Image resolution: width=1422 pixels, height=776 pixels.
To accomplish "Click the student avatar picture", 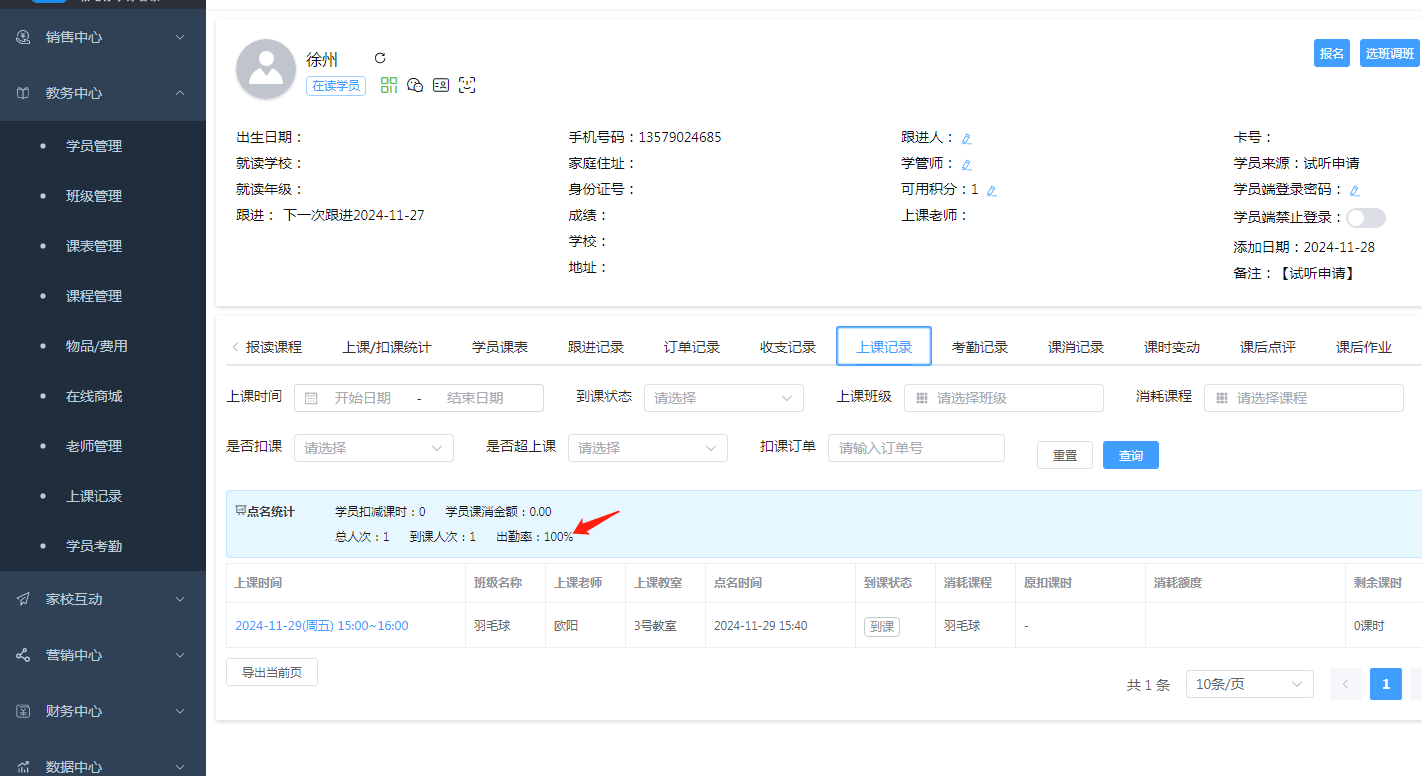I will (265, 70).
